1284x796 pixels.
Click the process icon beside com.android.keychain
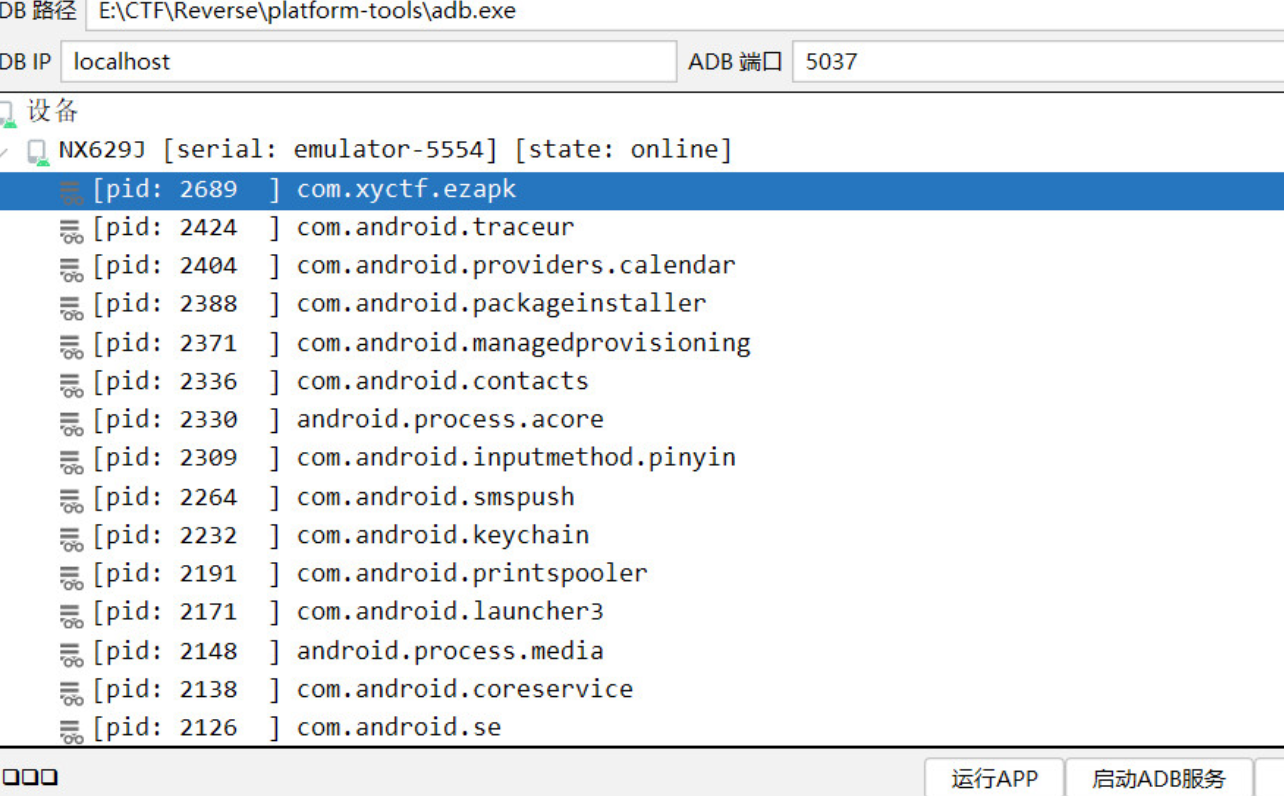71,537
